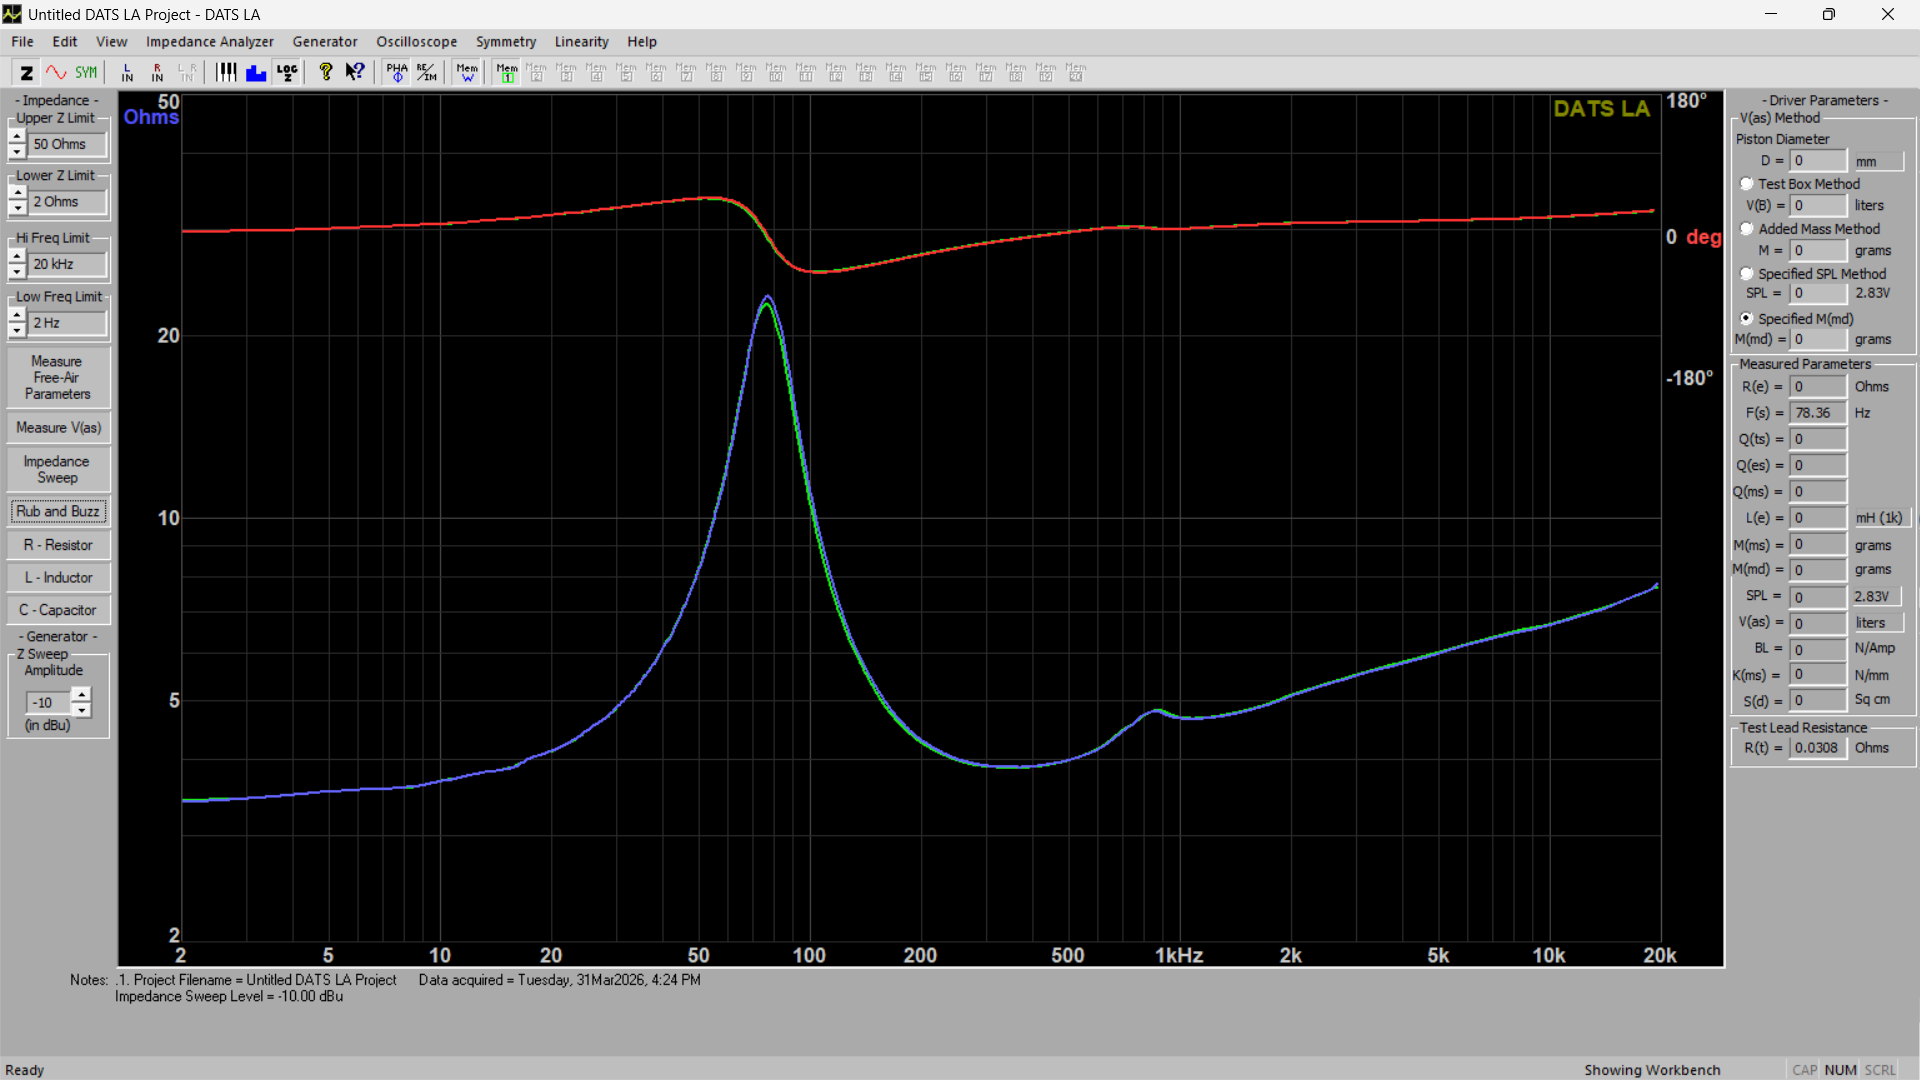Decrease the Hi Freq Limit stepper
The image size is (1920, 1080).
[x=17, y=272]
